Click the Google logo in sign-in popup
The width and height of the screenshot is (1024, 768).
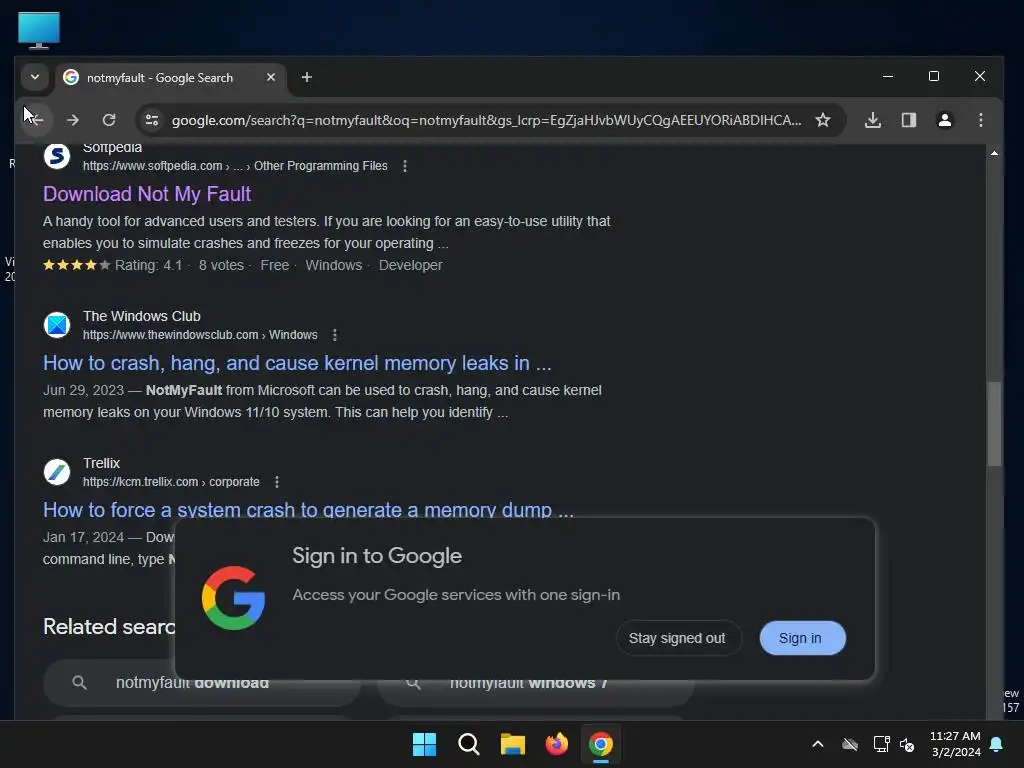[233, 598]
